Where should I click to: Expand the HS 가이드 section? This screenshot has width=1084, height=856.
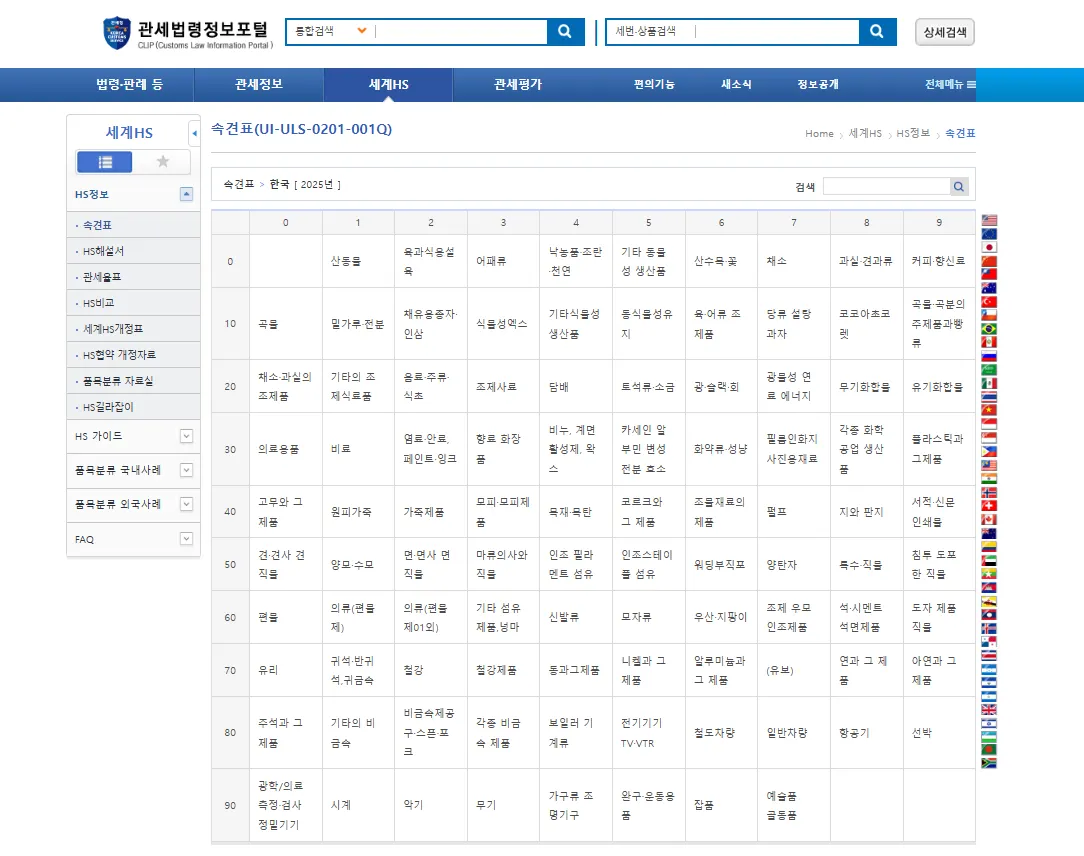point(186,436)
